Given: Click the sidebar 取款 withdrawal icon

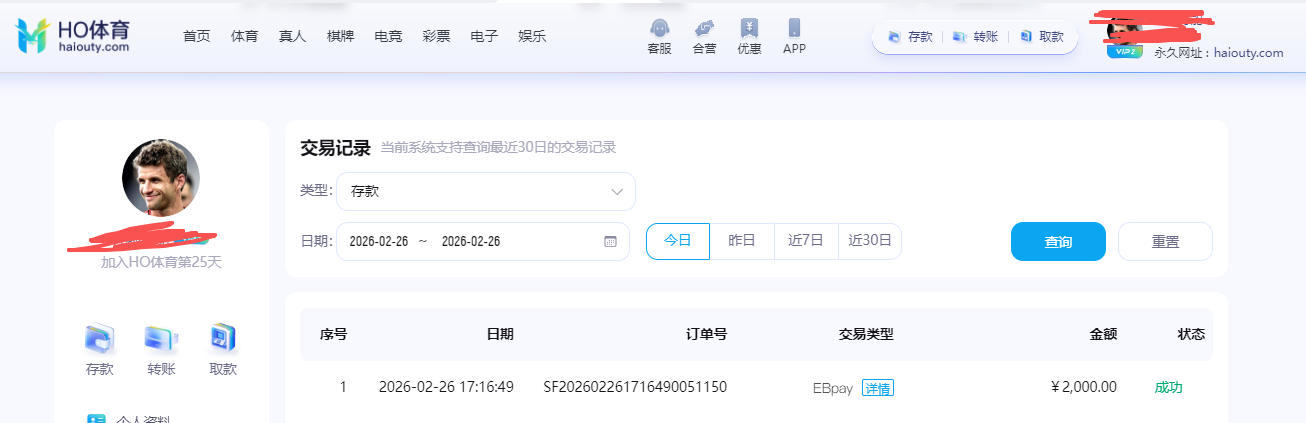Looking at the screenshot, I should [x=223, y=340].
